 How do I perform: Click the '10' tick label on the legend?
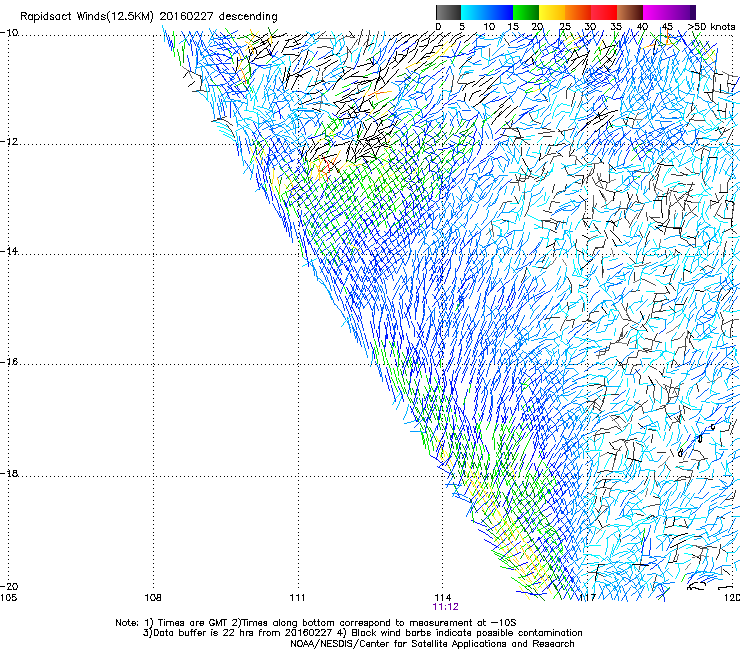[x=489, y=26]
